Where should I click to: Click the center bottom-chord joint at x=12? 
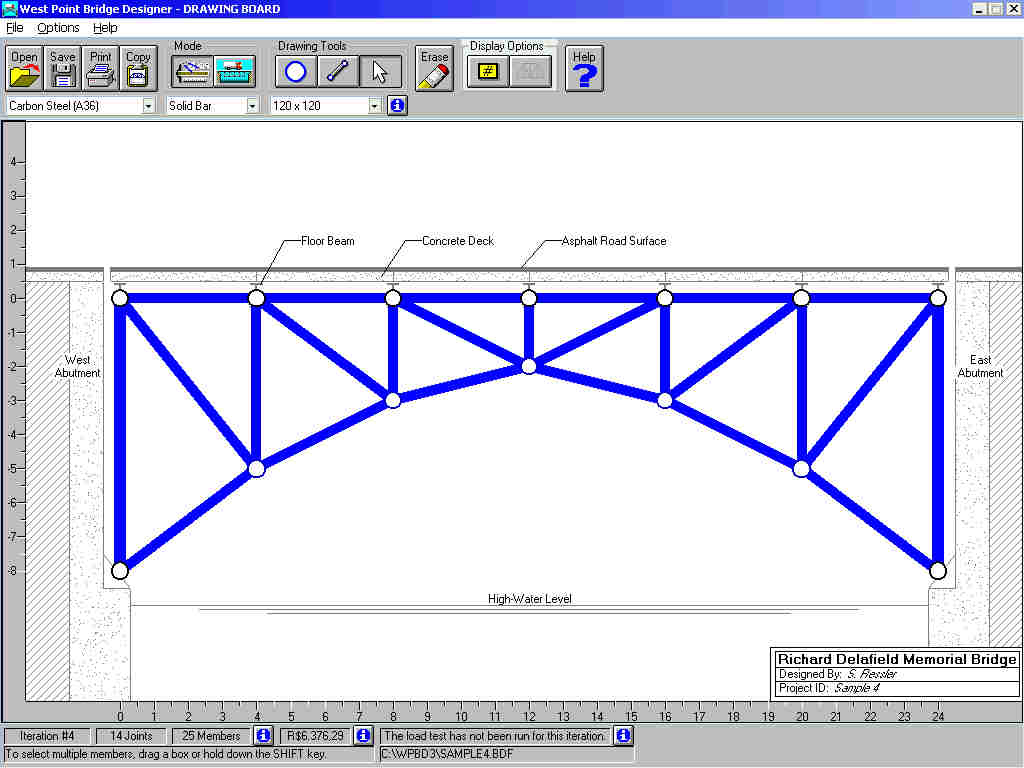529,366
